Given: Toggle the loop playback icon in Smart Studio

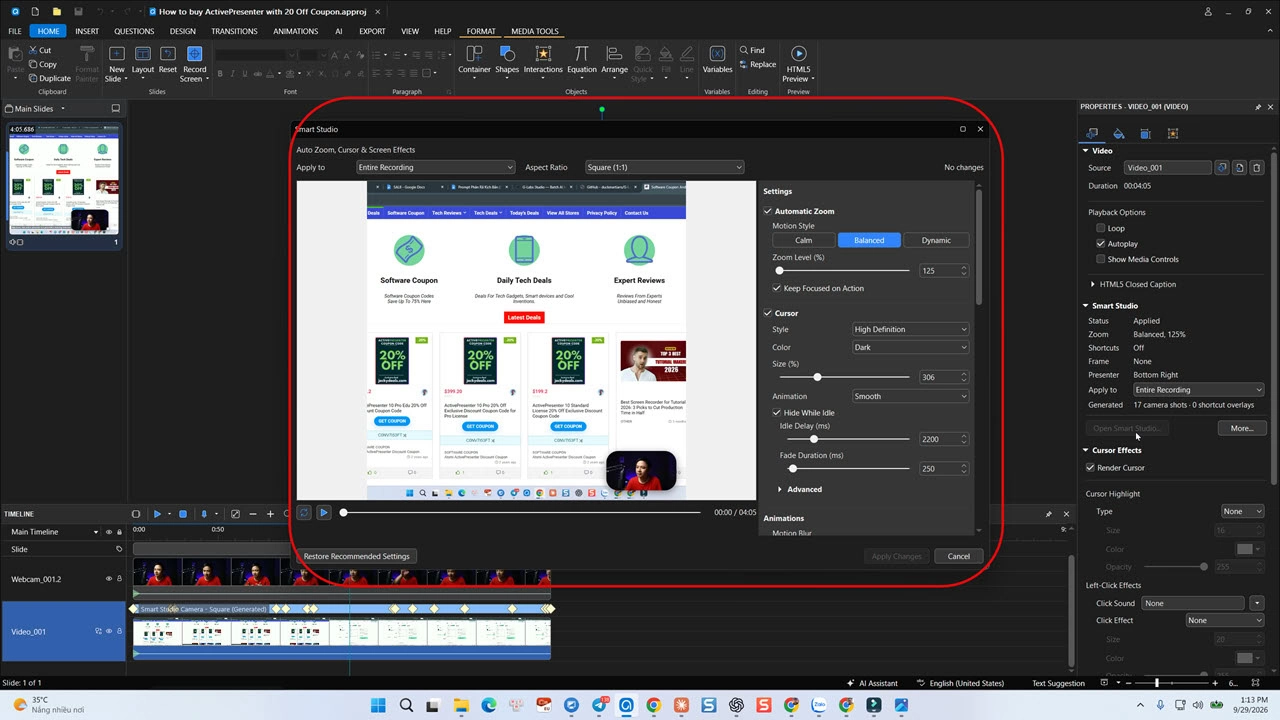Looking at the screenshot, I should pyautogui.click(x=304, y=513).
